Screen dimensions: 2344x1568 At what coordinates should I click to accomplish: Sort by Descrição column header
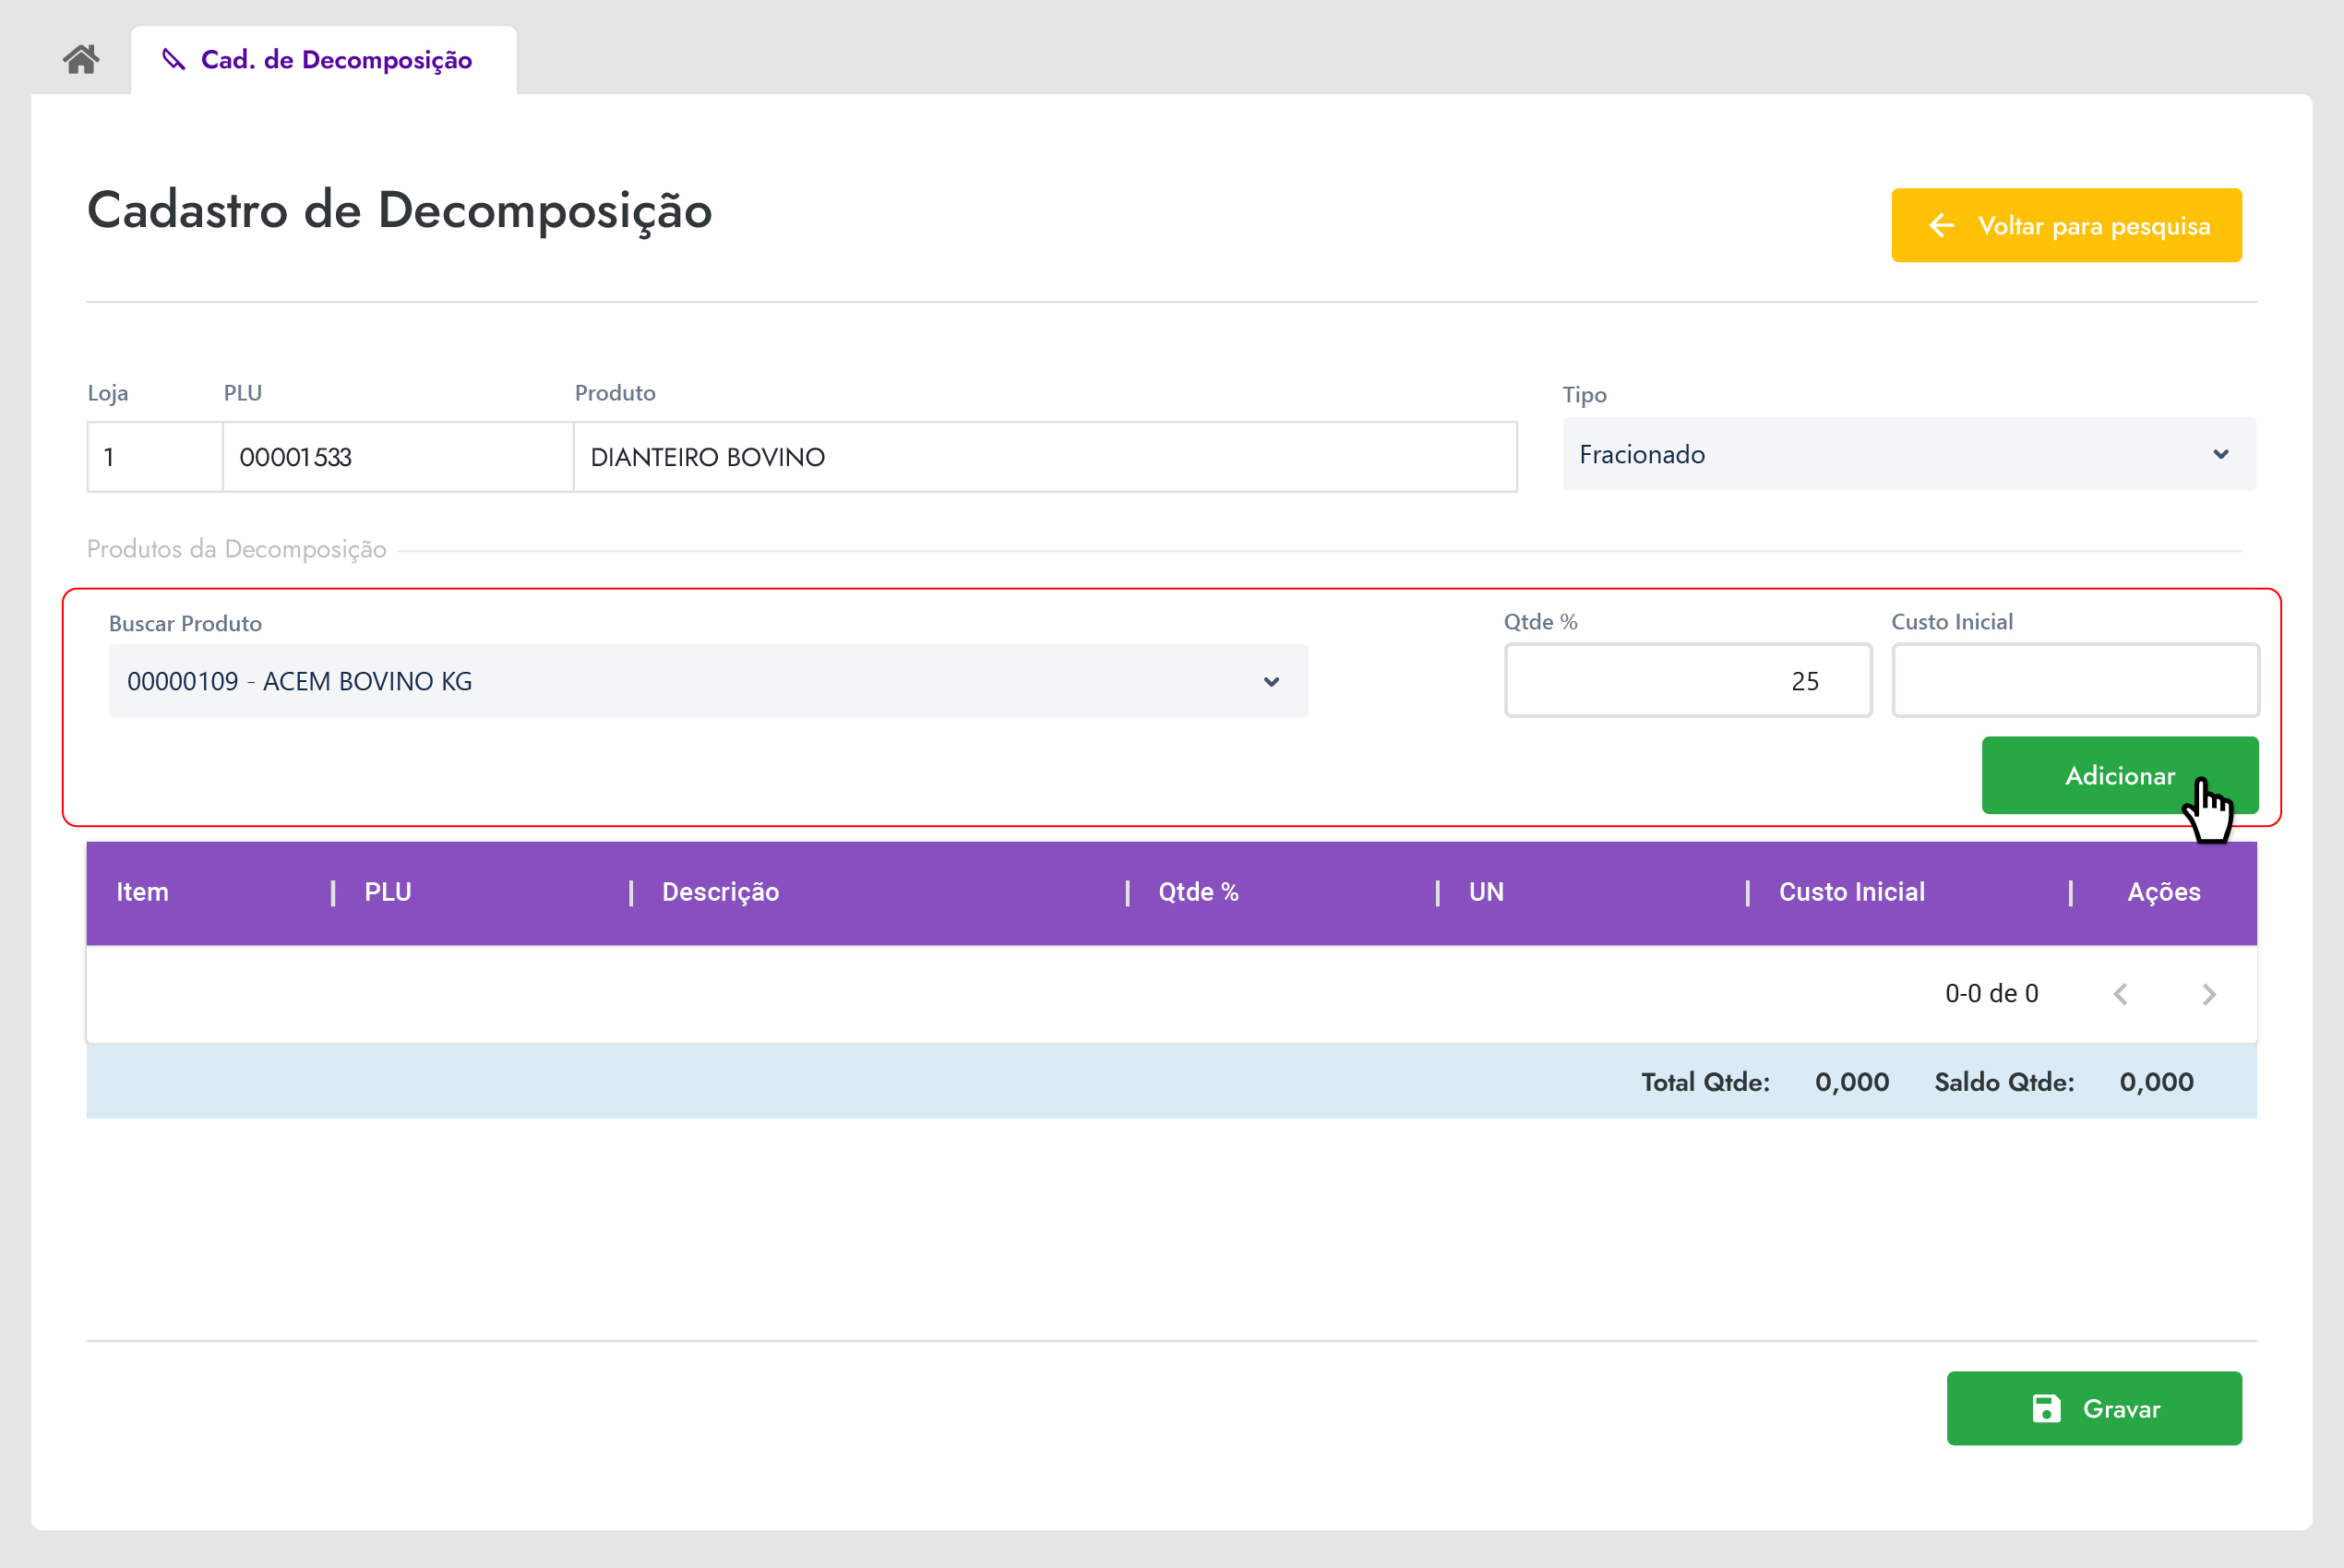pyautogui.click(x=720, y=892)
